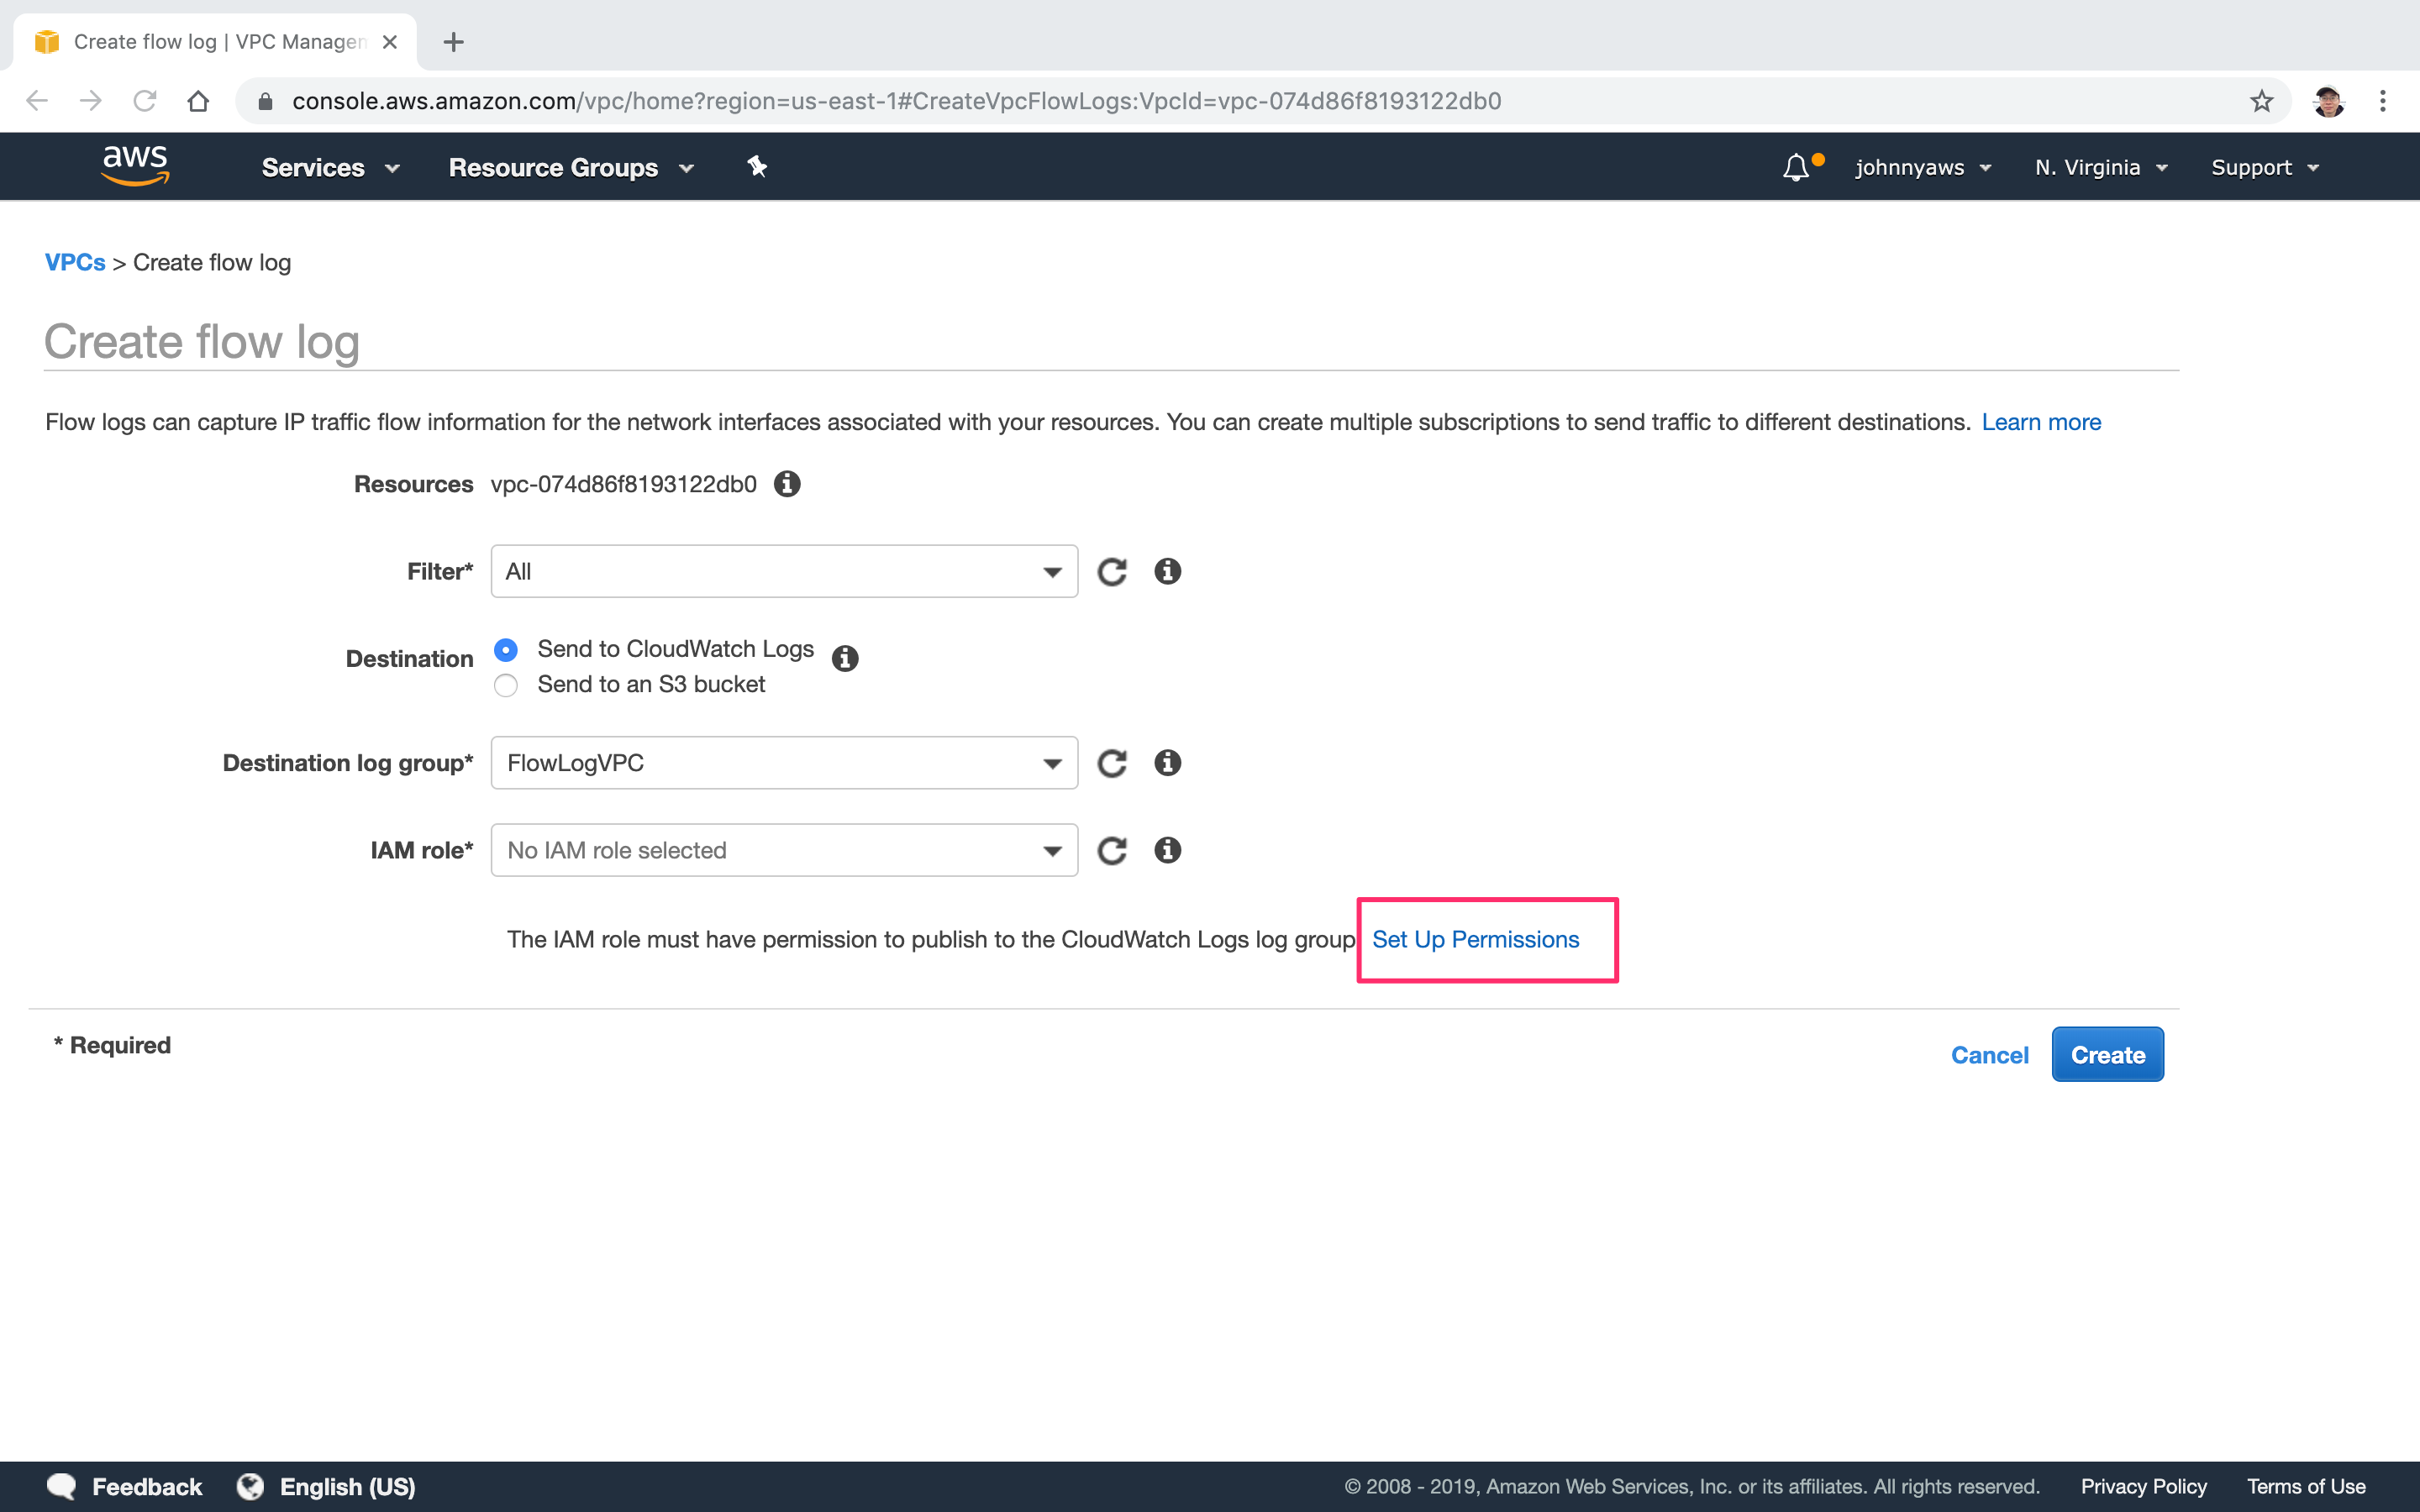Open the IAM role dropdown
2420x1512 pixels.
pyautogui.click(x=784, y=850)
